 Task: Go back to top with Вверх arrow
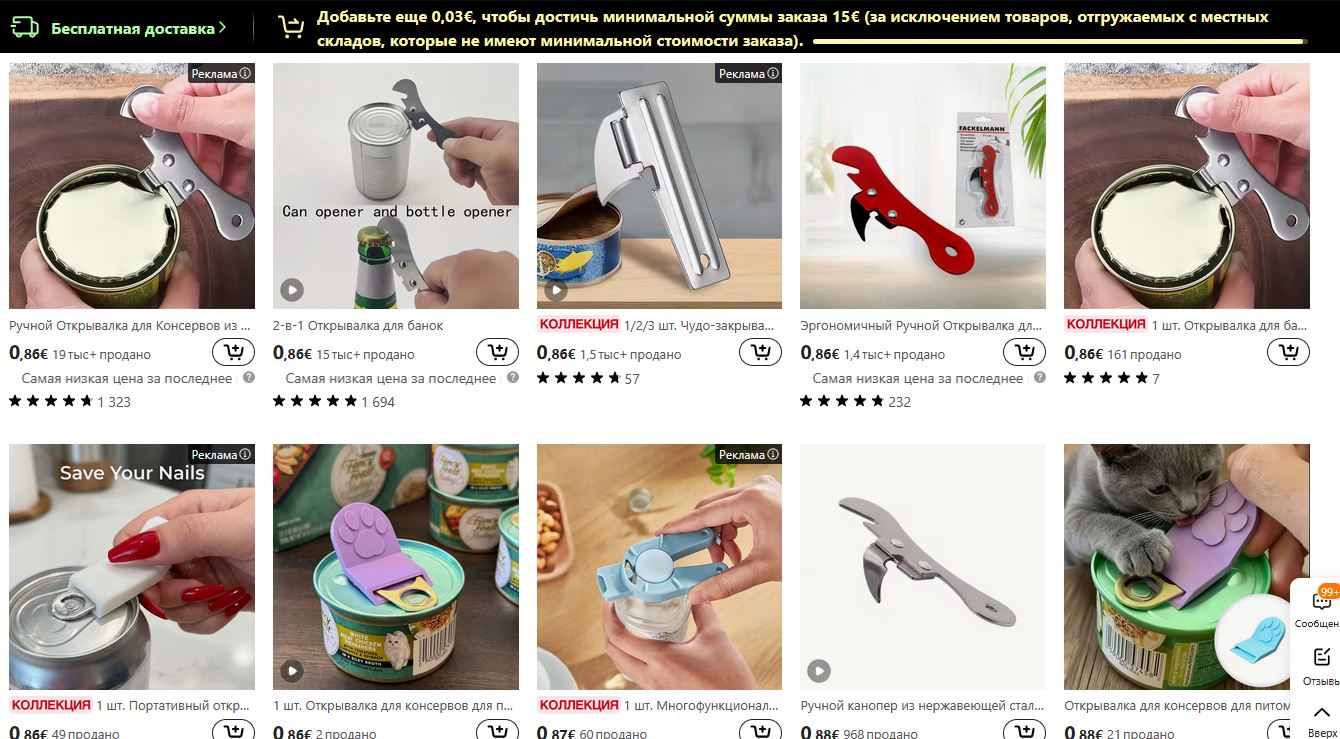coord(1322,719)
